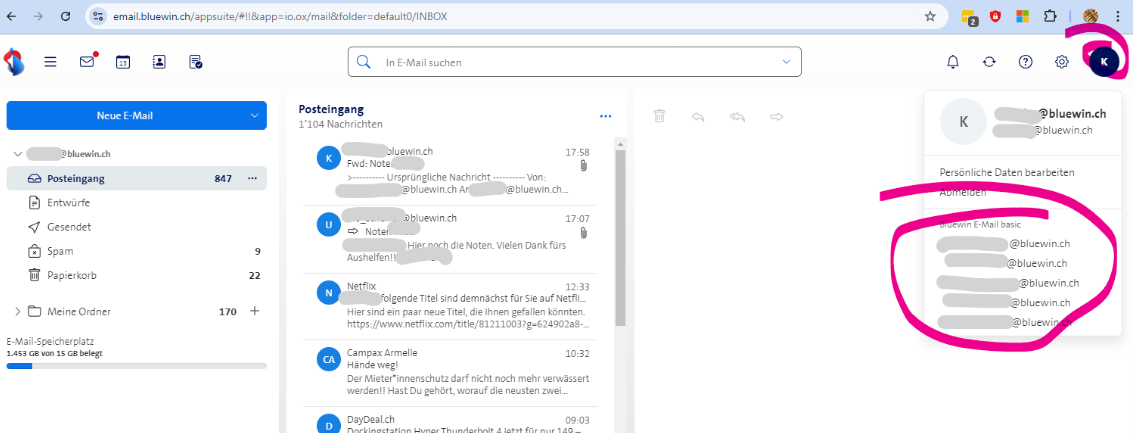
Task: Click the Netflix sender avatar N
Action: coord(328,292)
